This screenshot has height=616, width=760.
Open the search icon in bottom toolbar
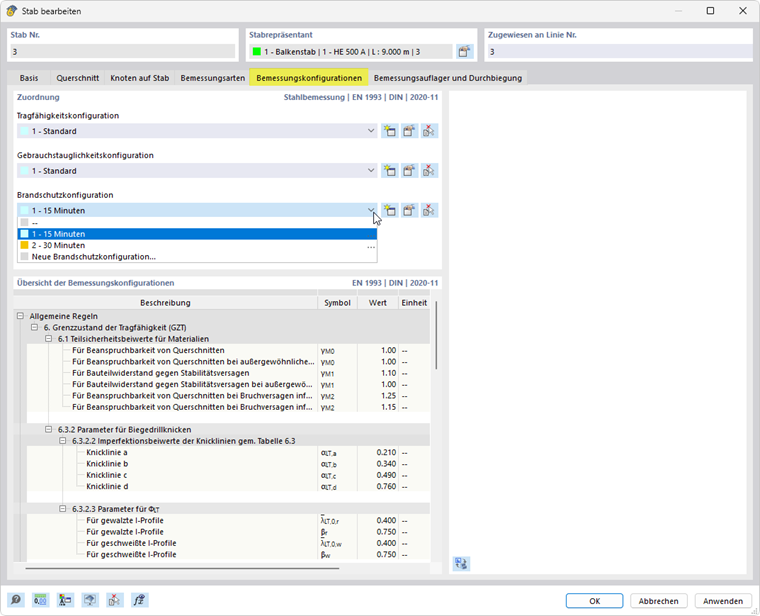tap(16, 600)
